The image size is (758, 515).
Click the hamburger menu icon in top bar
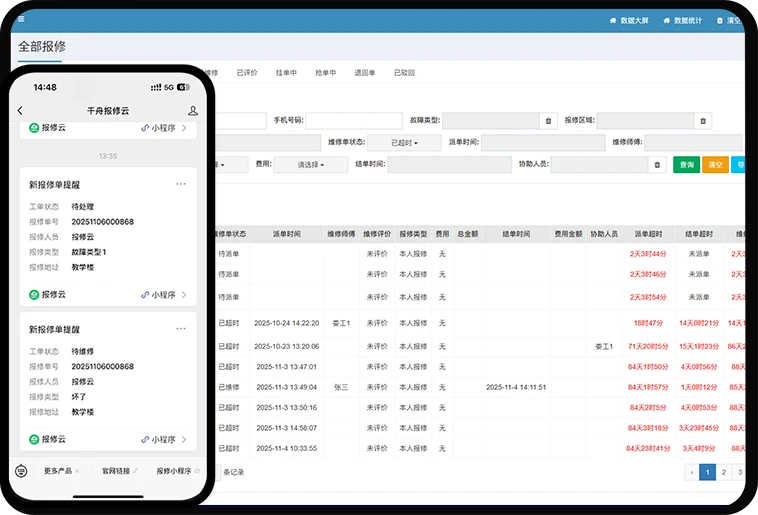click(22, 20)
